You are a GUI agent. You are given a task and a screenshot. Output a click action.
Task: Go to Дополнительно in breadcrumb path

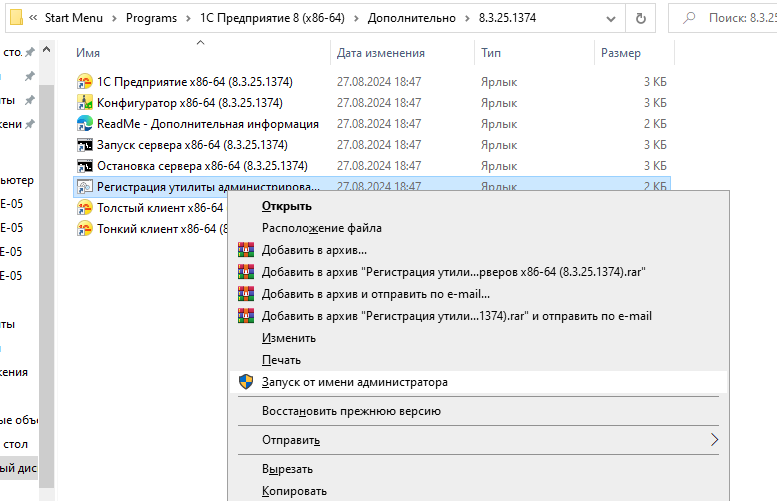pos(411,18)
